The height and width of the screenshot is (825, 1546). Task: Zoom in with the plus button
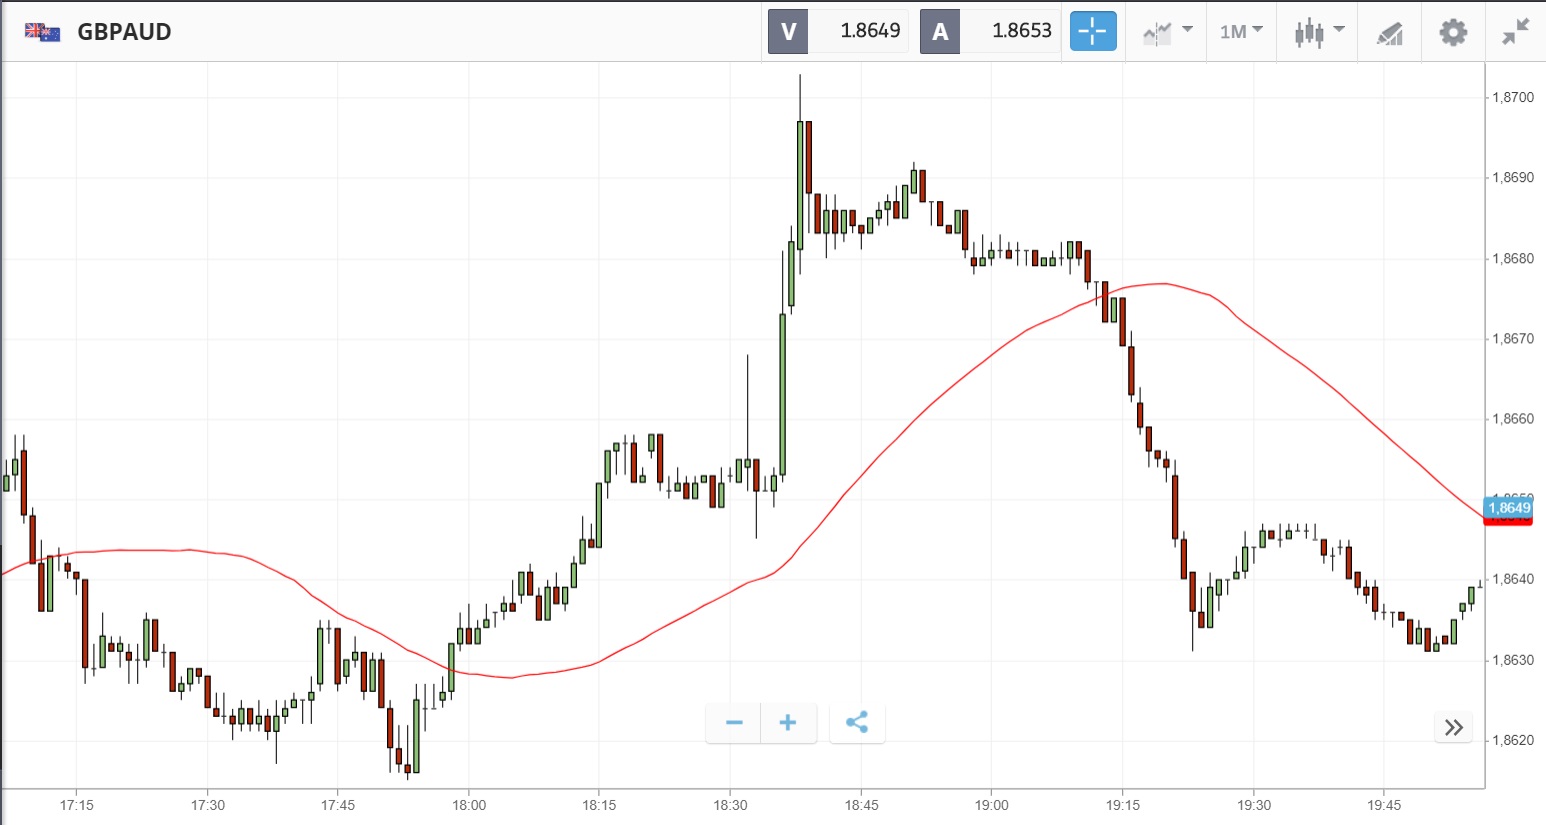coord(788,723)
